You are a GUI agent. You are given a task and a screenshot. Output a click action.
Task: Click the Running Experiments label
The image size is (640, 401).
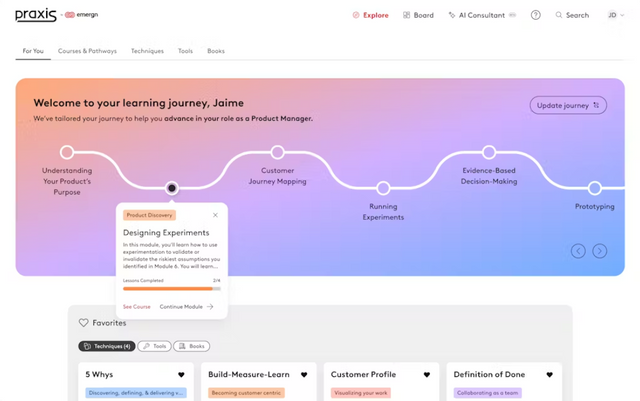(383, 212)
